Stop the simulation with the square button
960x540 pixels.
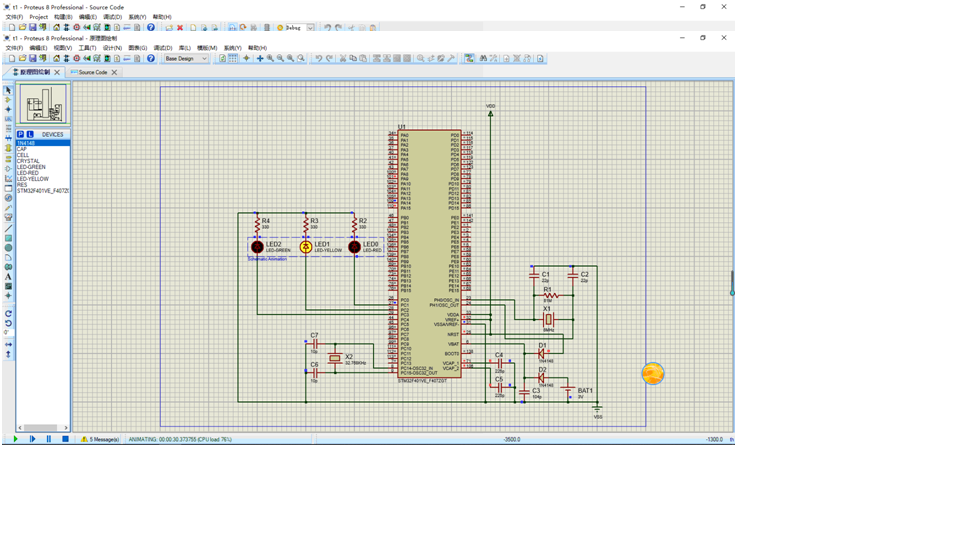point(66,439)
